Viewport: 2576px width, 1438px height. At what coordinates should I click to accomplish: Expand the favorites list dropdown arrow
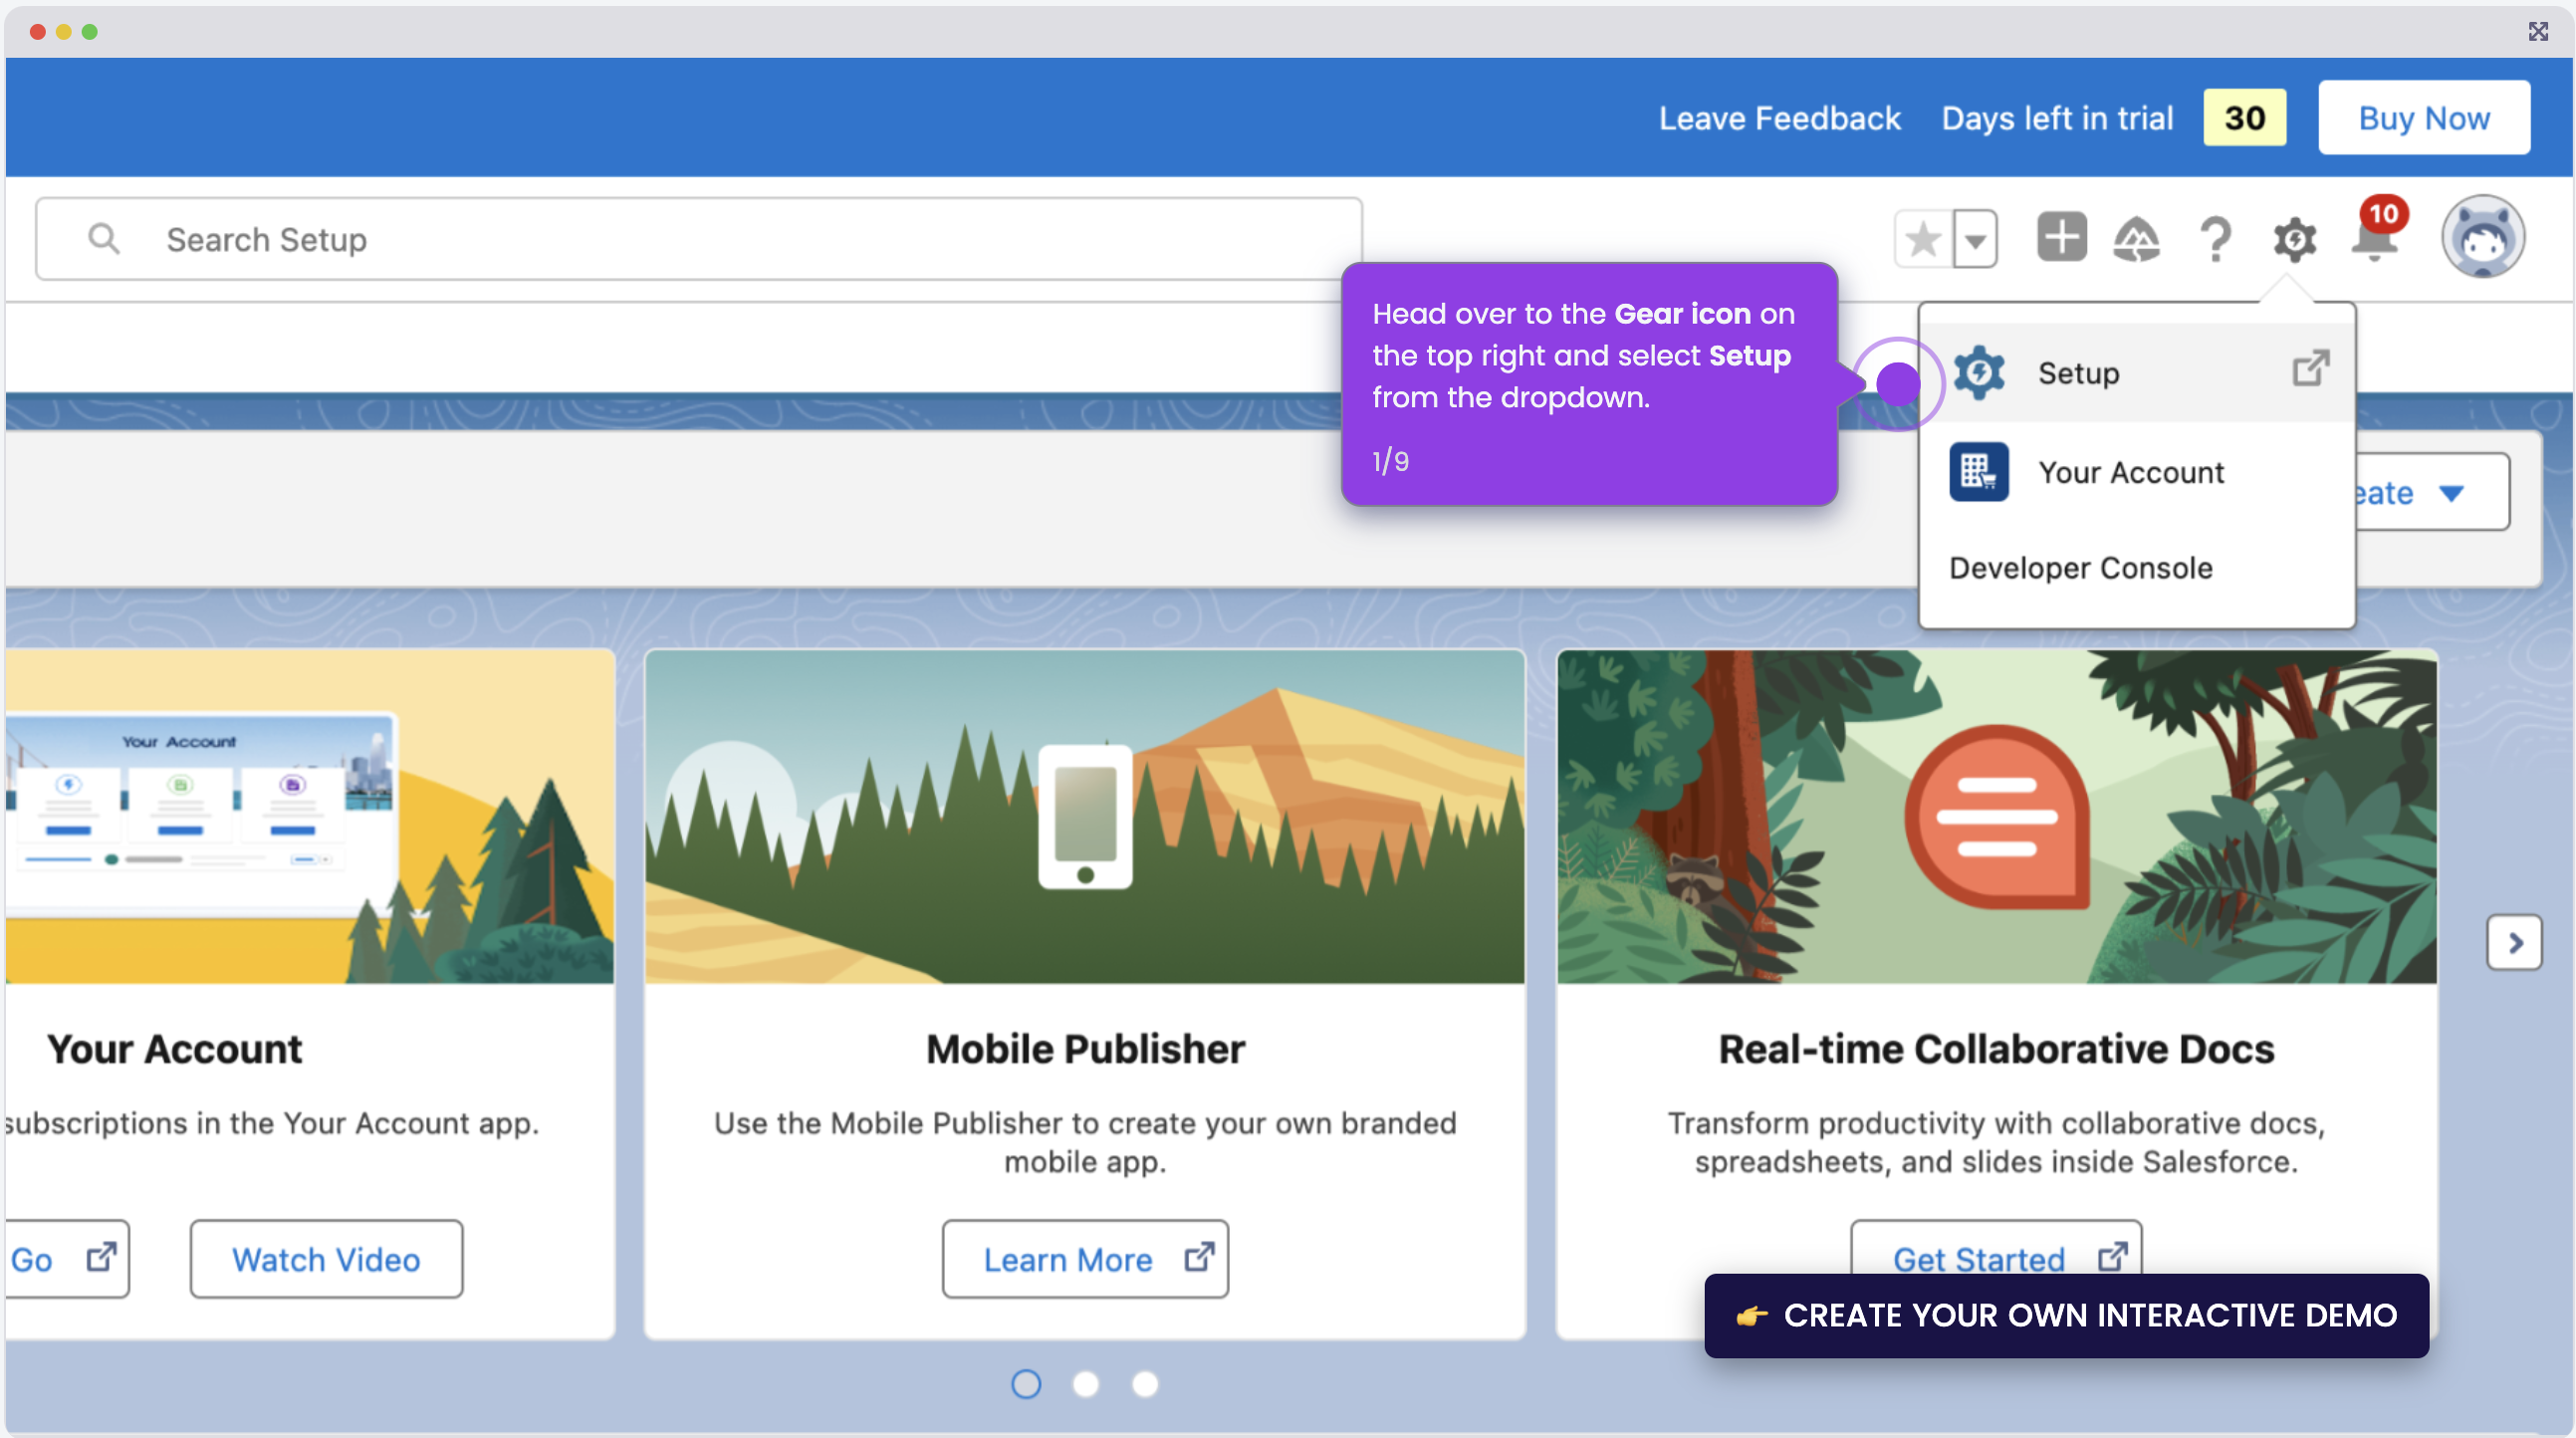point(1975,239)
